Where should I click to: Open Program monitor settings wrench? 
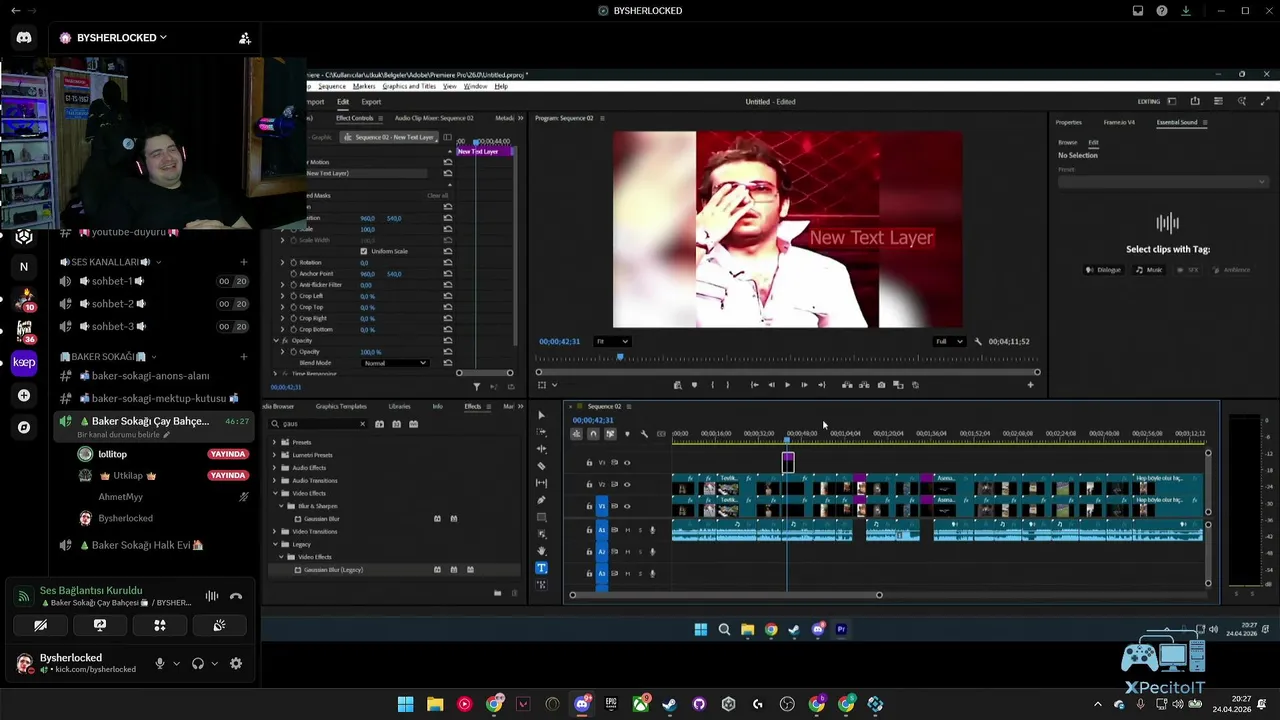(x=978, y=342)
